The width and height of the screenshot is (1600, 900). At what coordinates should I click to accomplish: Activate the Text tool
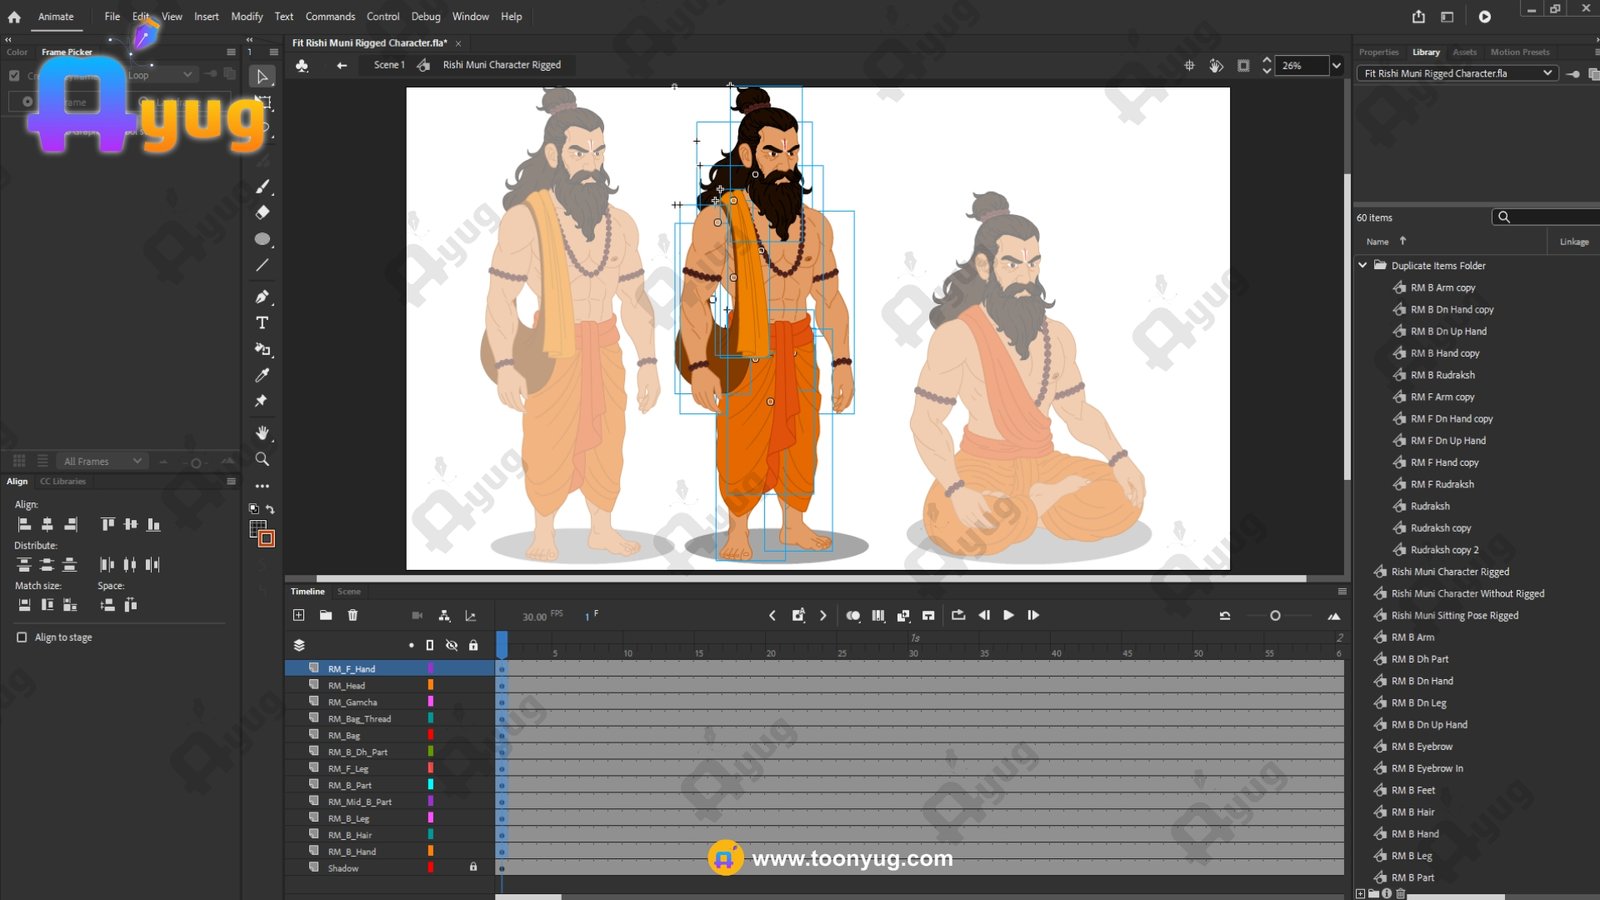coord(262,323)
